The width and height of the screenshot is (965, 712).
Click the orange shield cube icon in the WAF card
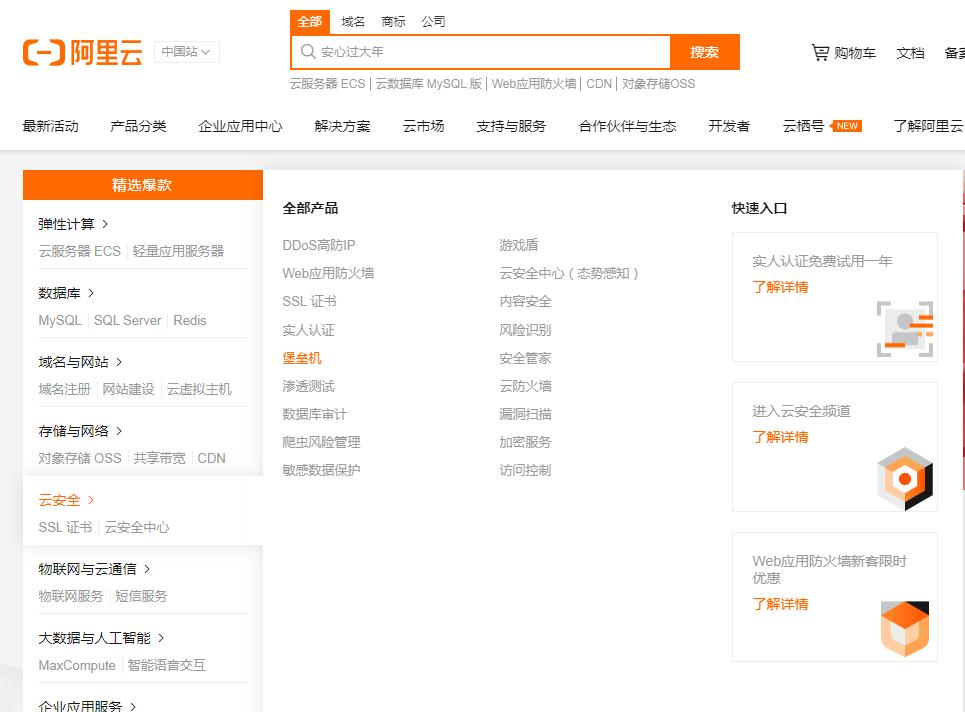pos(905,628)
